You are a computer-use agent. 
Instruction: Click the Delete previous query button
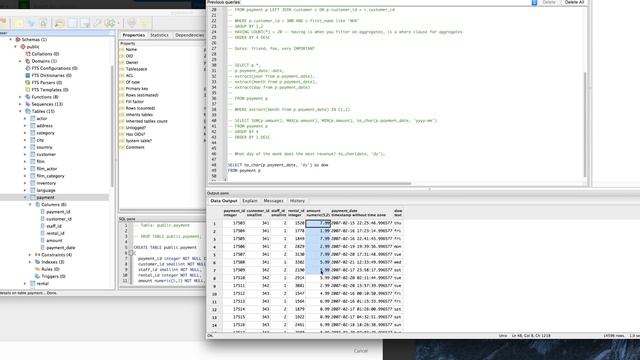coord(549,2)
